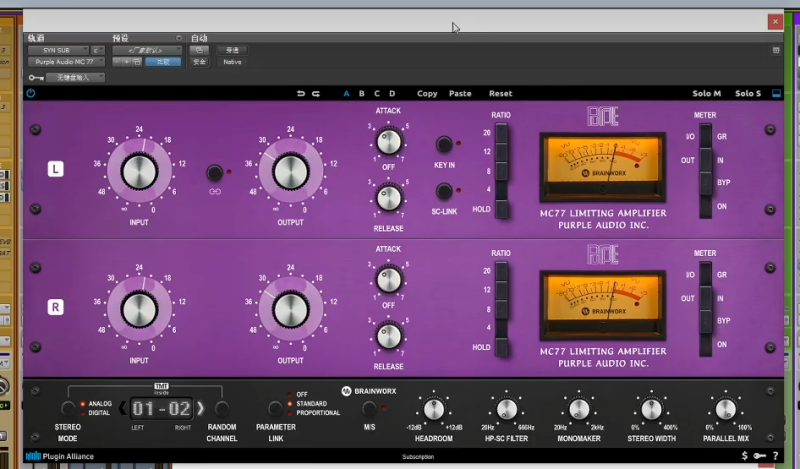Select previous TMT channel with left chevron

pyautogui.click(x=122, y=408)
